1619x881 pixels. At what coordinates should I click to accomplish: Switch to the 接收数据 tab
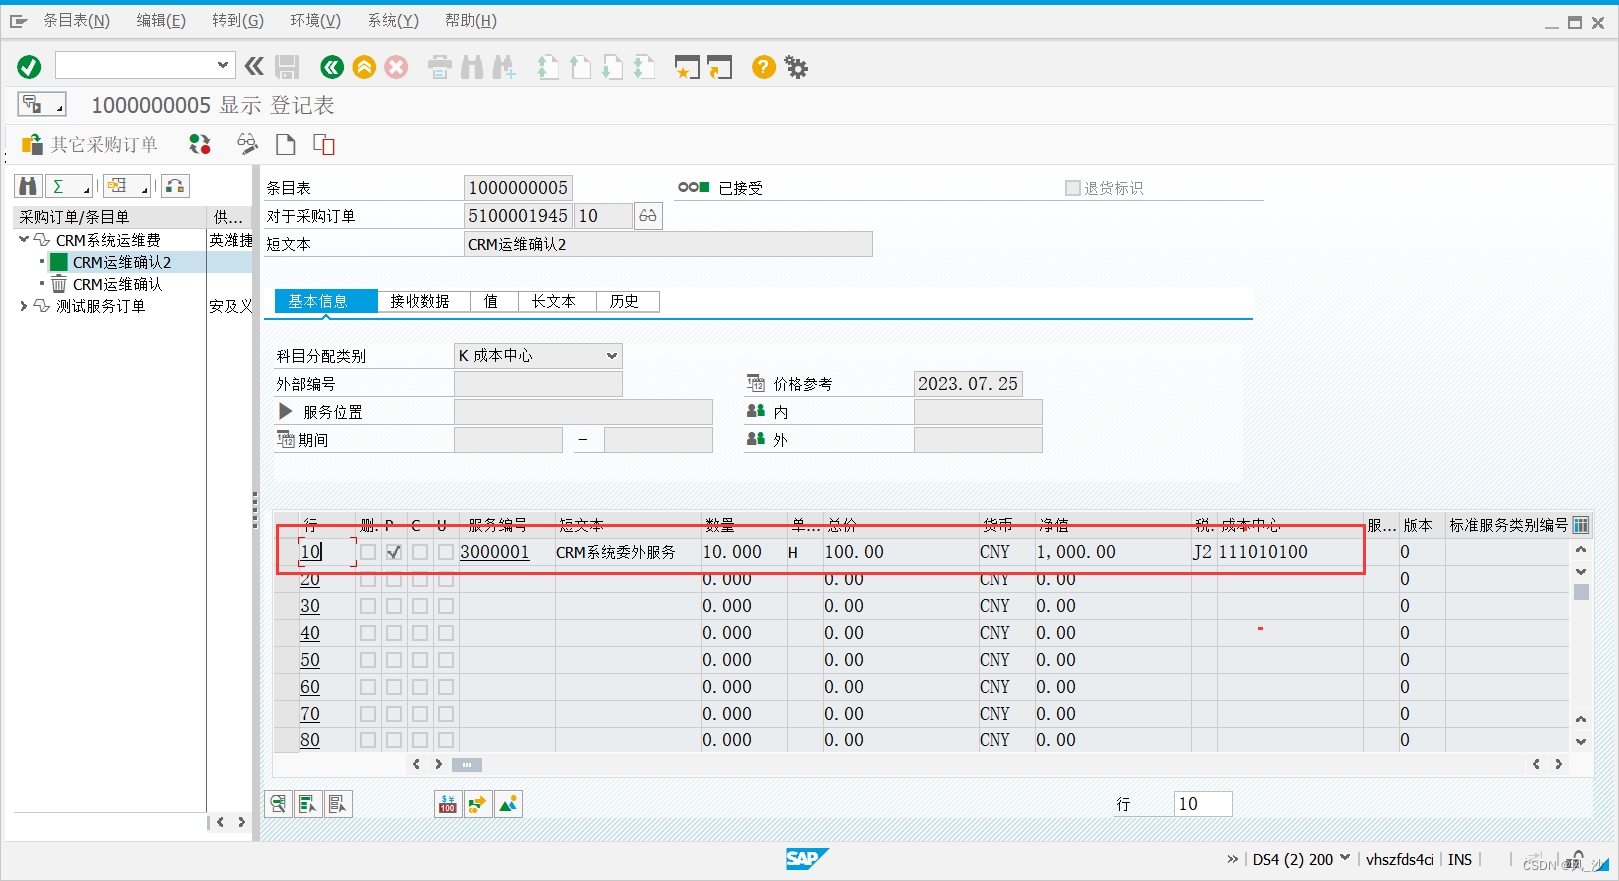click(x=419, y=301)
